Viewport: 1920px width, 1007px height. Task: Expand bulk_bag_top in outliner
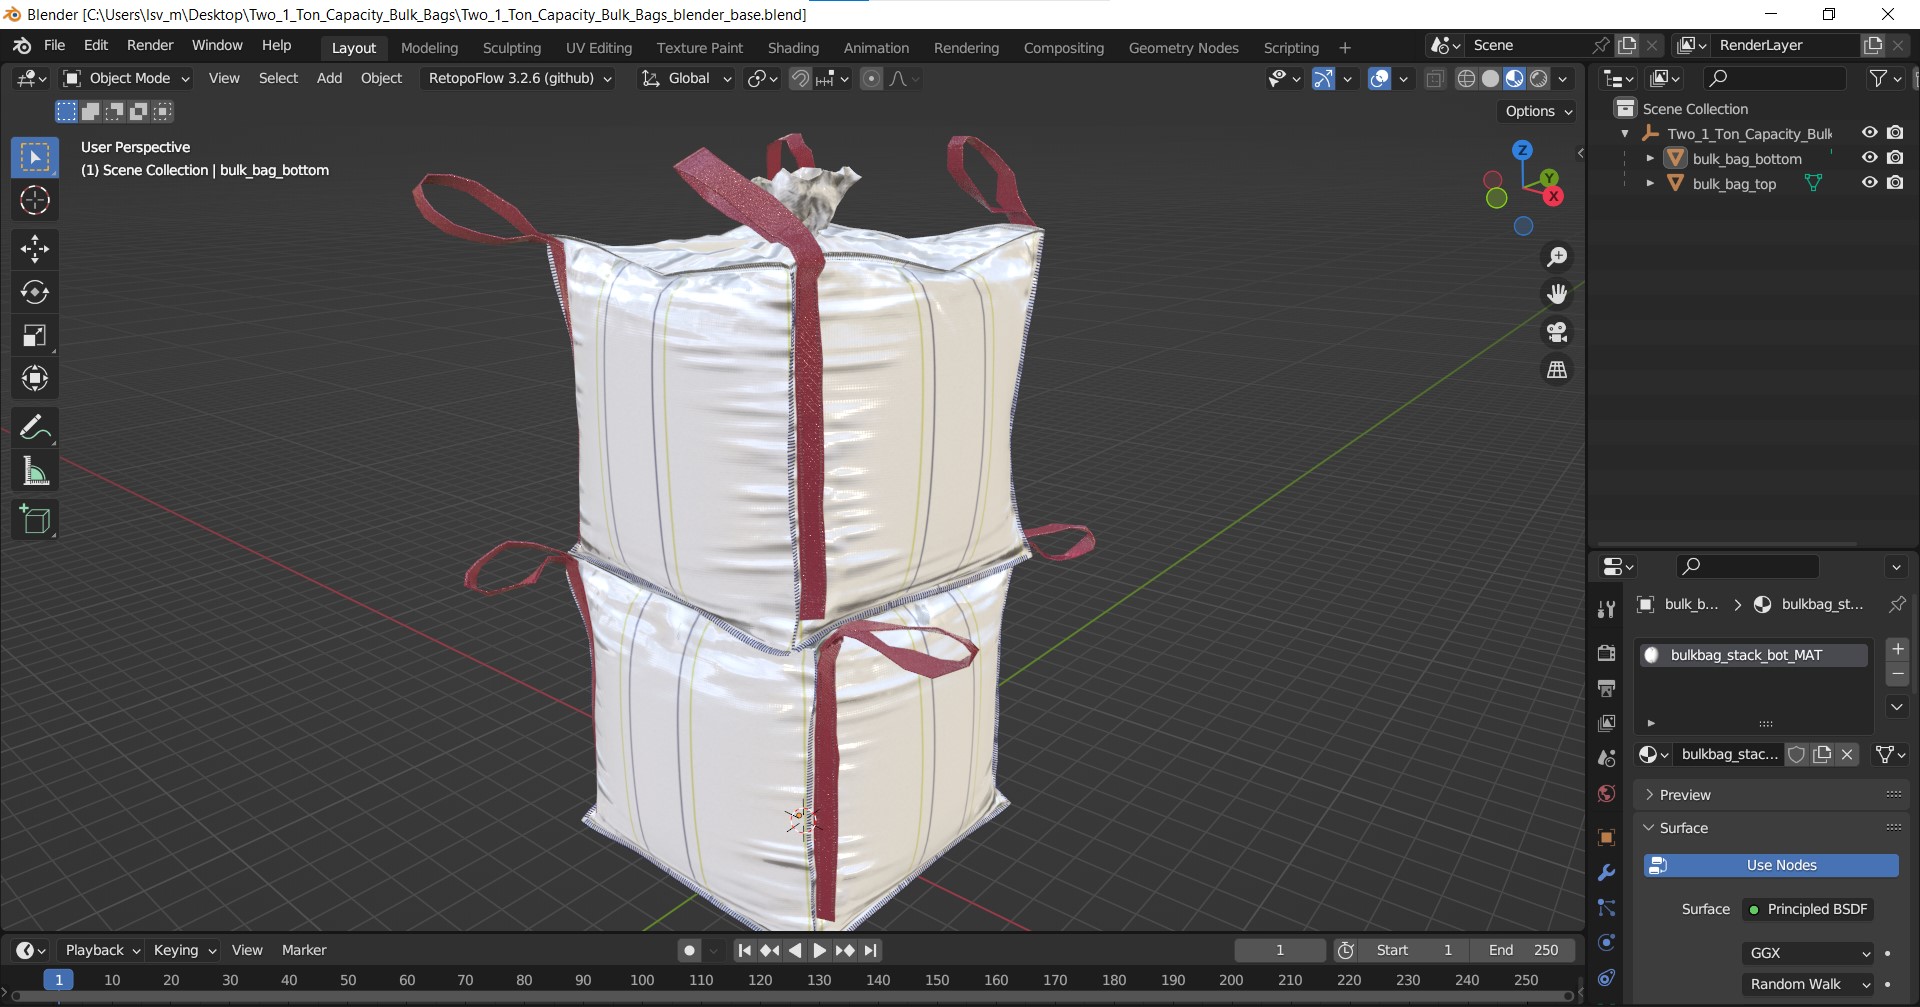click(x=1650, y=183)
